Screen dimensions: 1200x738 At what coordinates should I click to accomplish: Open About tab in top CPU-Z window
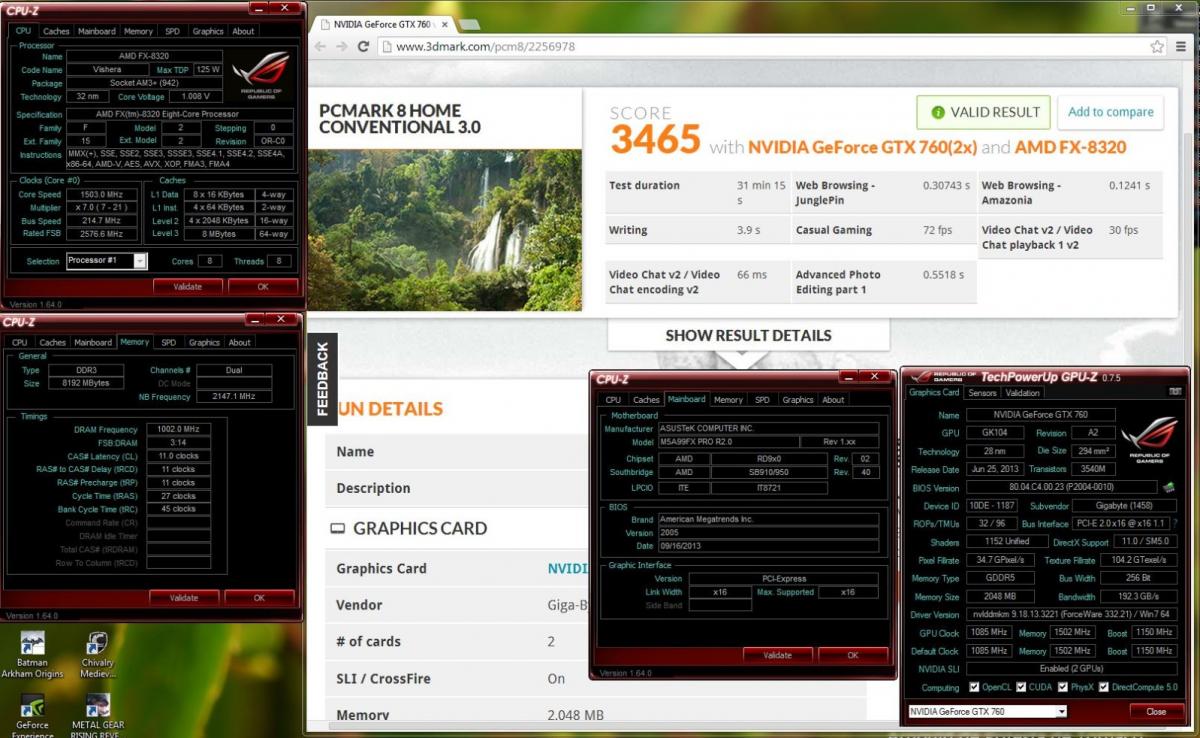243,31
